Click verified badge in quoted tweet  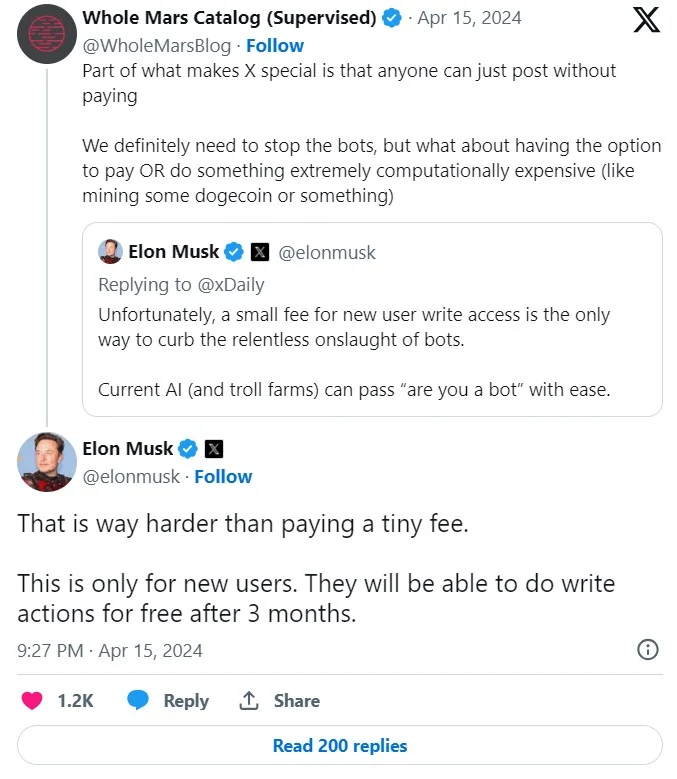pyautogui.click(x=233, y=252)
